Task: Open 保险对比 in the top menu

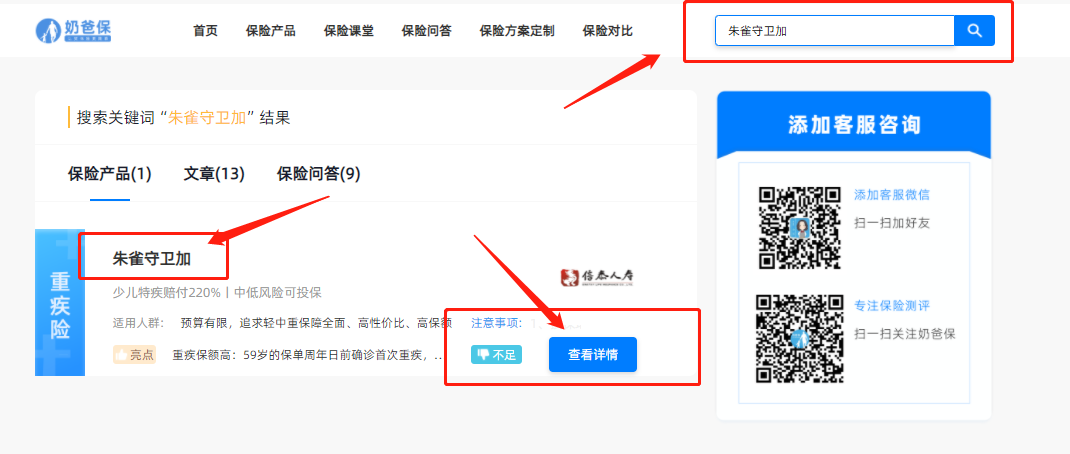Action: pos(607,31)
